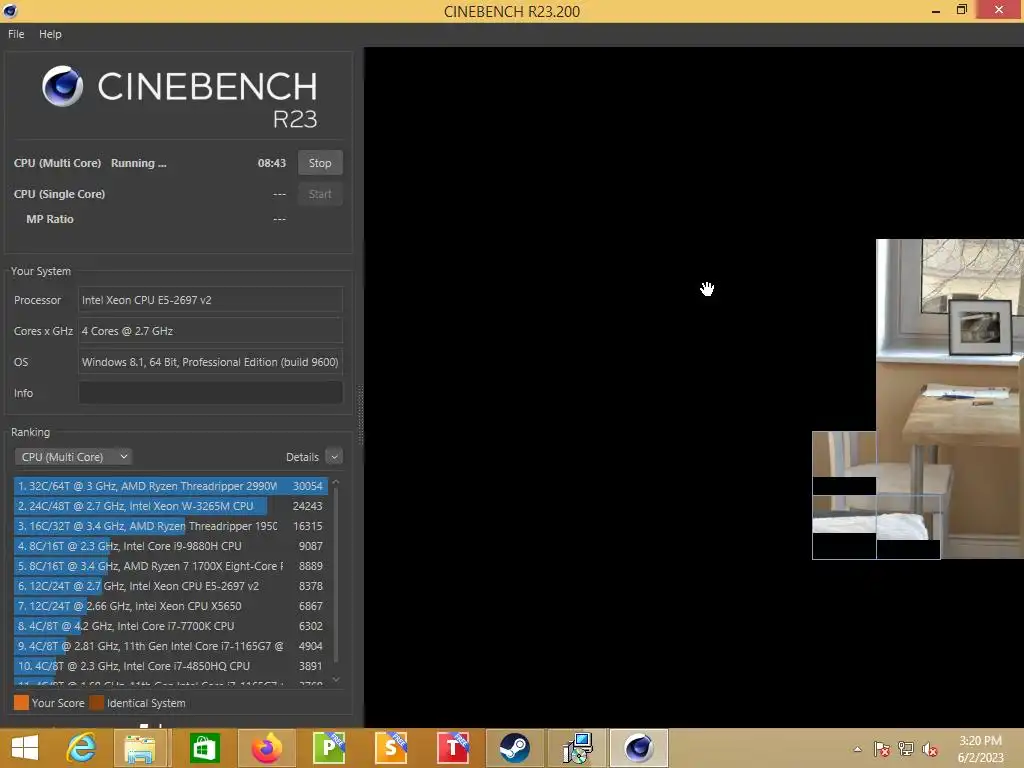Click the Cinebench logo sphere icon
Viewport: 1024px width, 768px height.
coord(63,86)
